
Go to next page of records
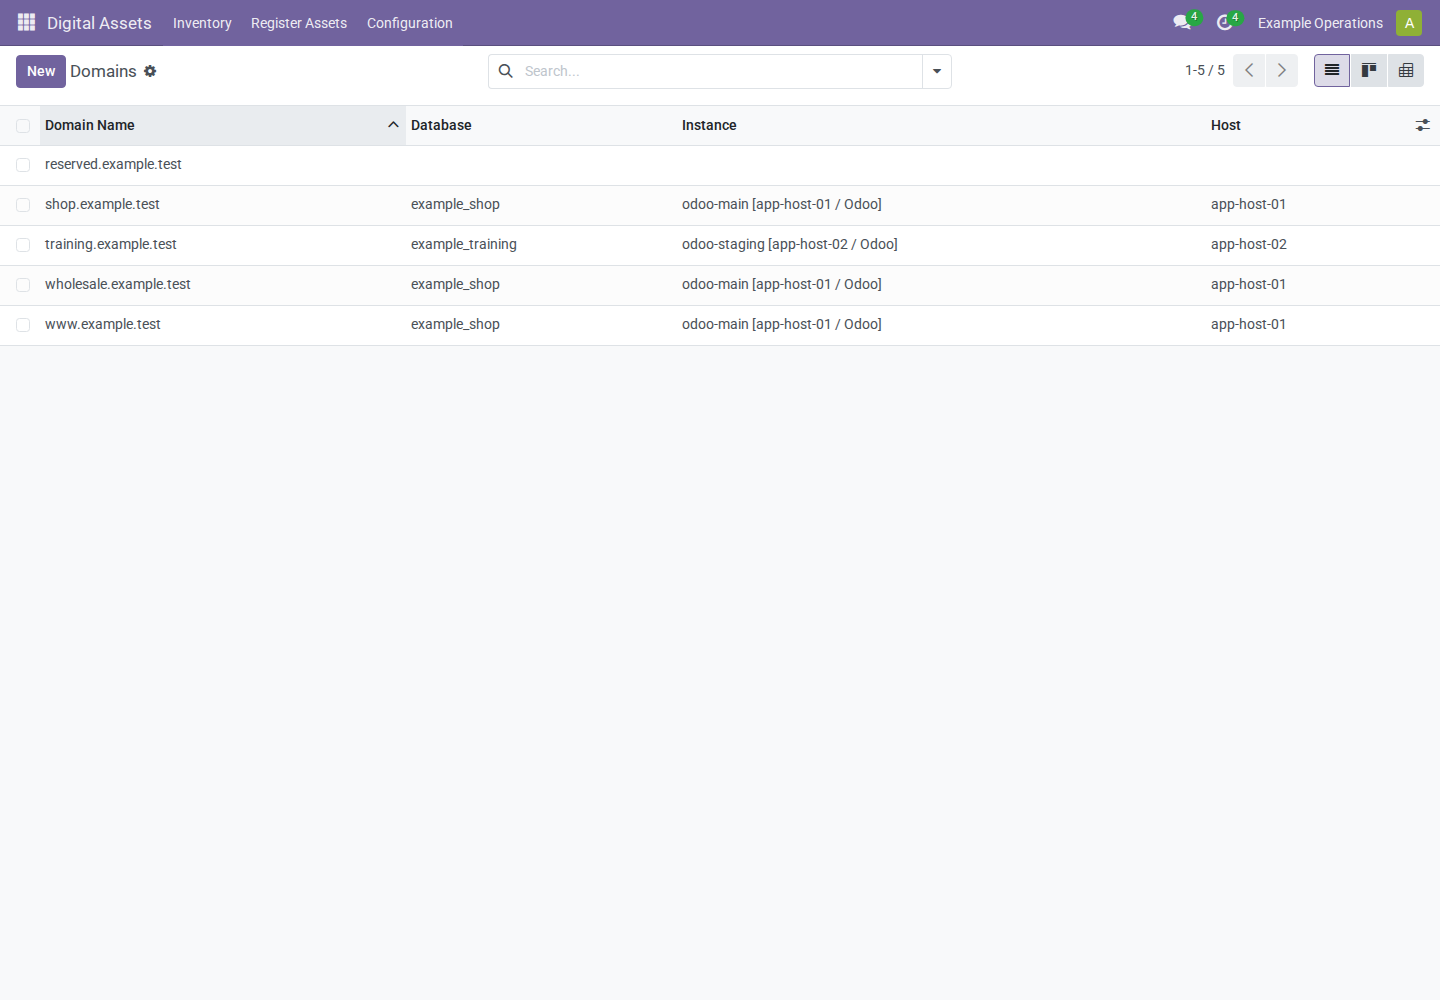[1282, 71]
